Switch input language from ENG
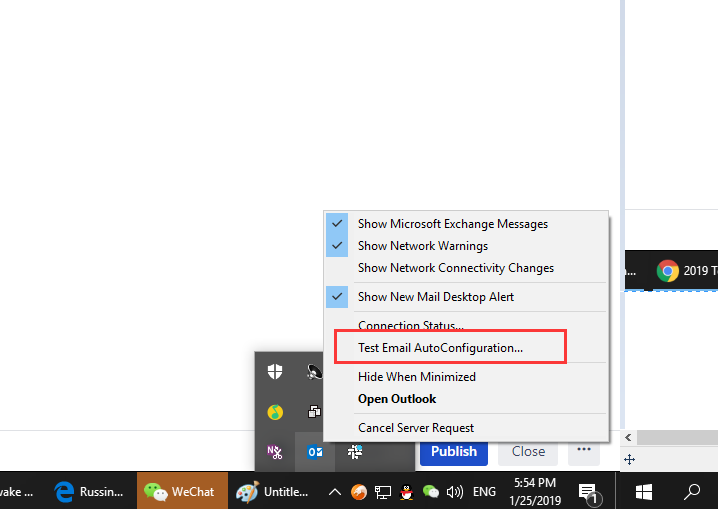 pos(484,492)
